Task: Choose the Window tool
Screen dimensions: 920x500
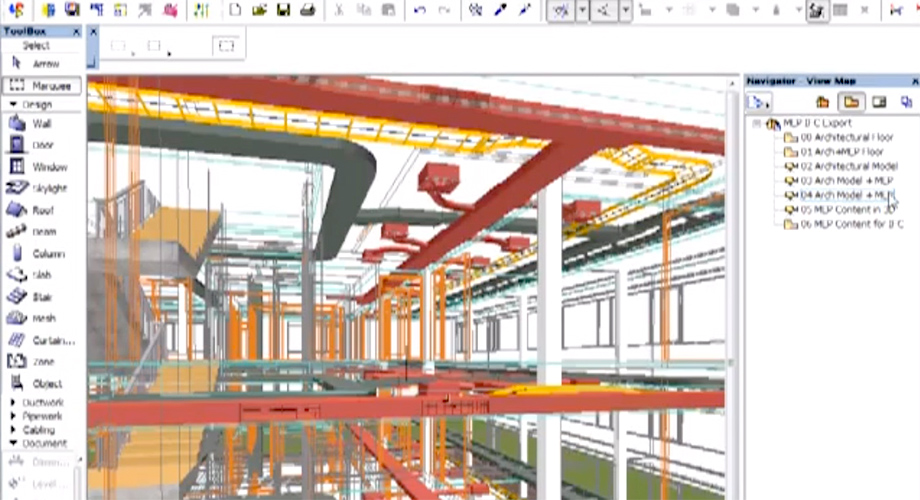Action: [41, 167]
